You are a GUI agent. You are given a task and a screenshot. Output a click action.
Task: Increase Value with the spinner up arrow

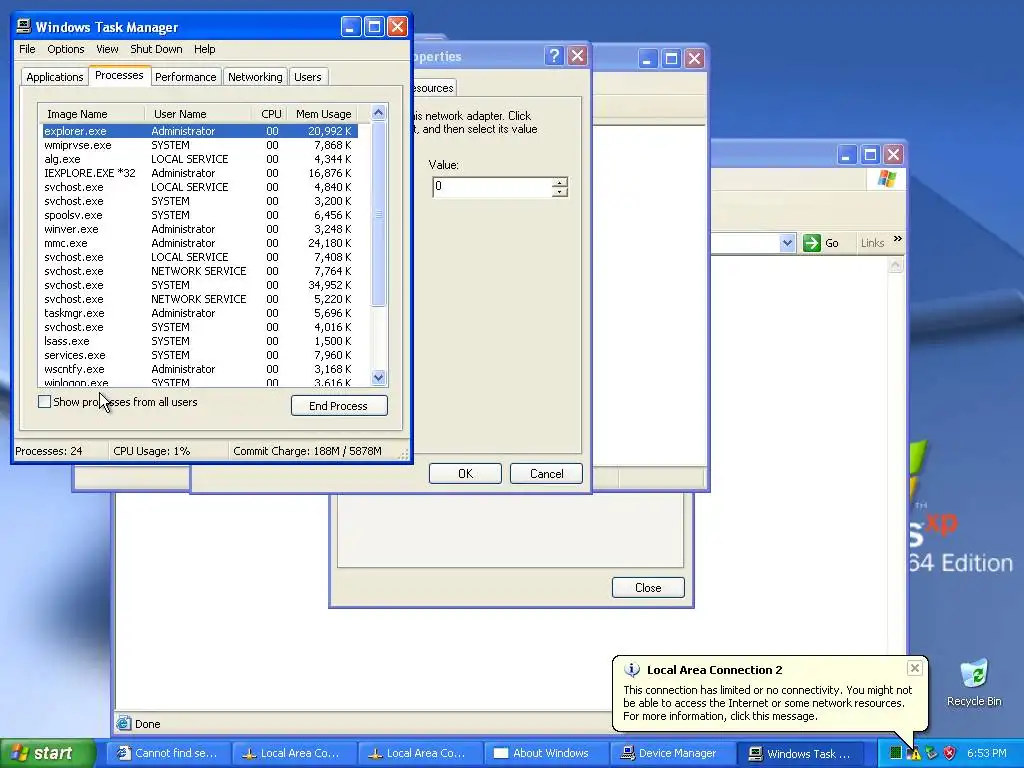coord(560,182)
